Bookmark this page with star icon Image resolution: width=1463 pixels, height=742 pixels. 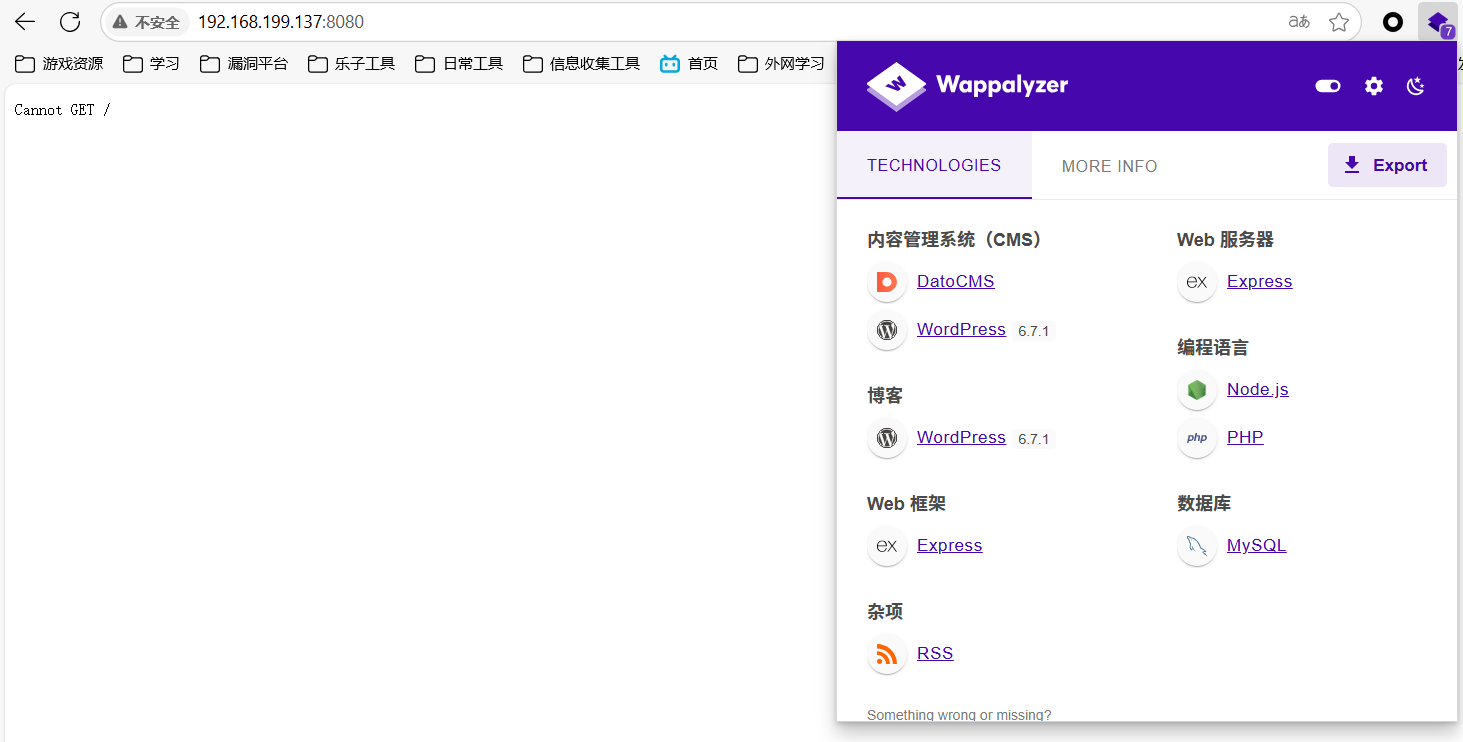point(1339,22)
